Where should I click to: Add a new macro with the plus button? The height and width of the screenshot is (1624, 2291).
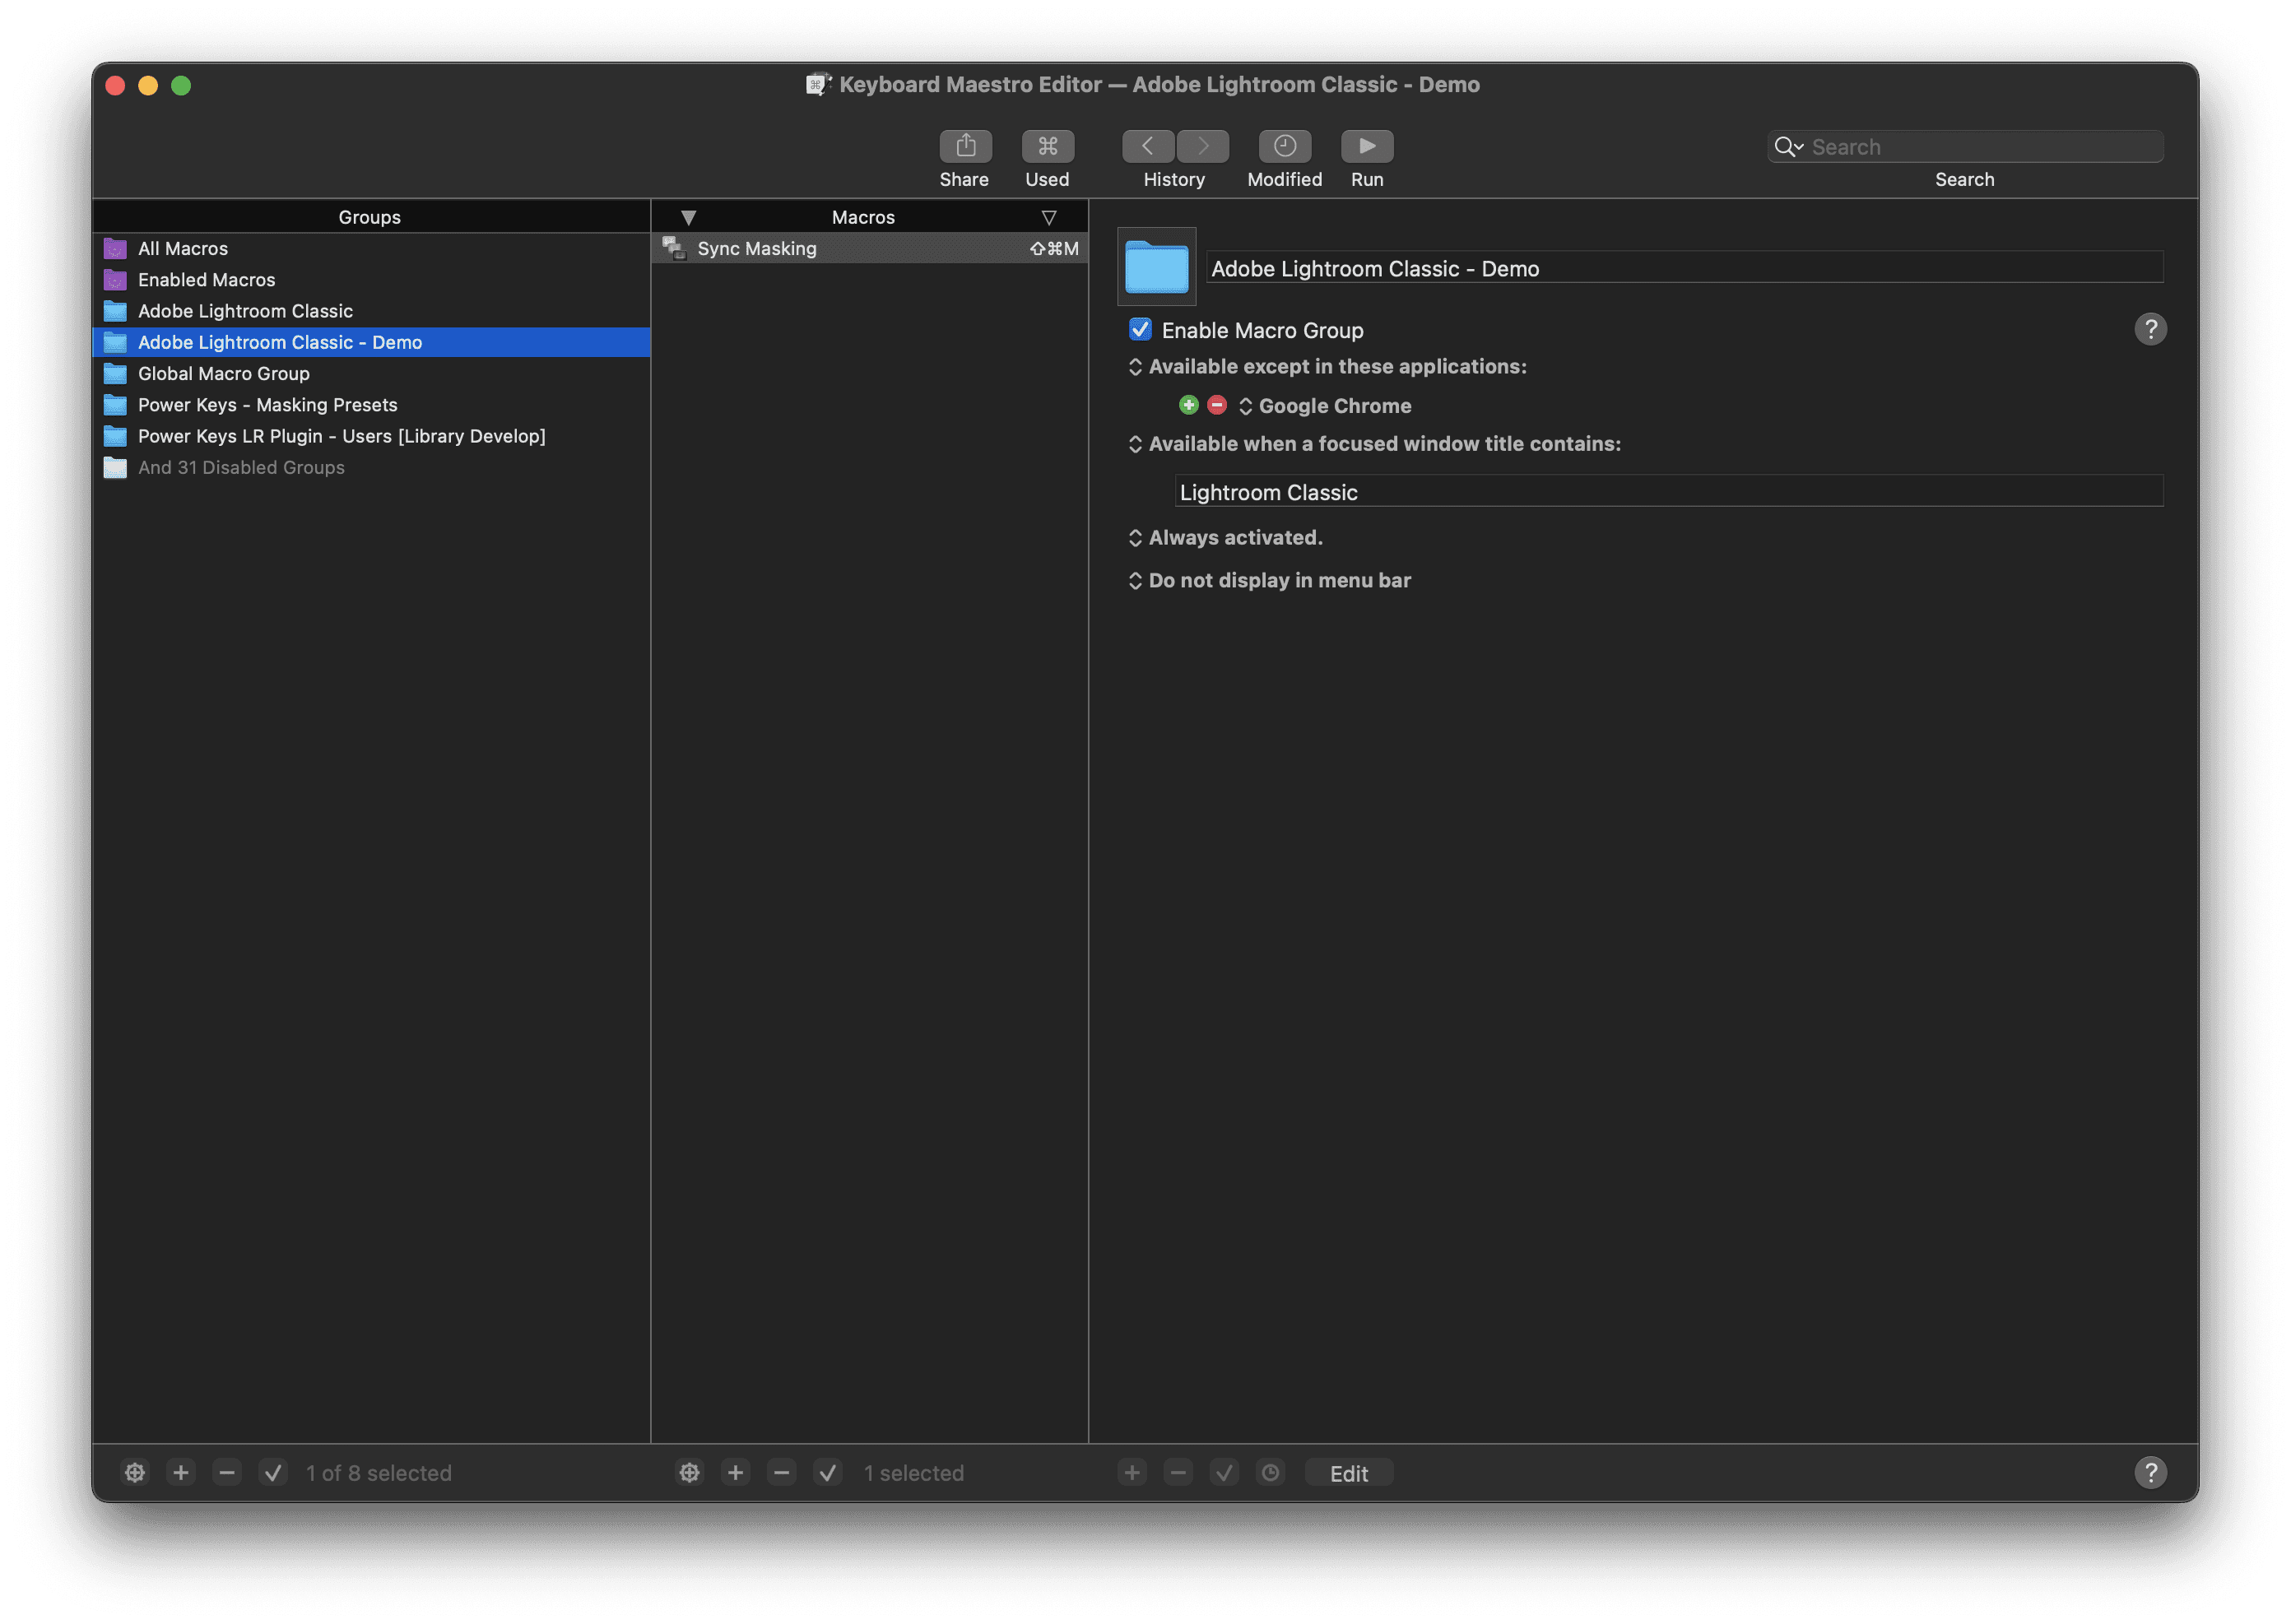735,1472
